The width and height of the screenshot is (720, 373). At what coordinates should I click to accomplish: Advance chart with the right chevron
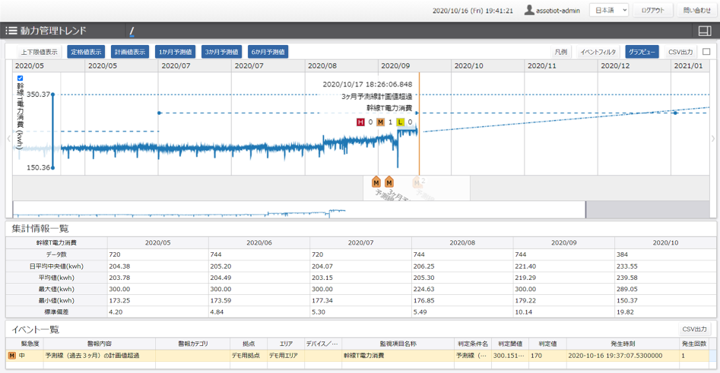pos(712,138)
